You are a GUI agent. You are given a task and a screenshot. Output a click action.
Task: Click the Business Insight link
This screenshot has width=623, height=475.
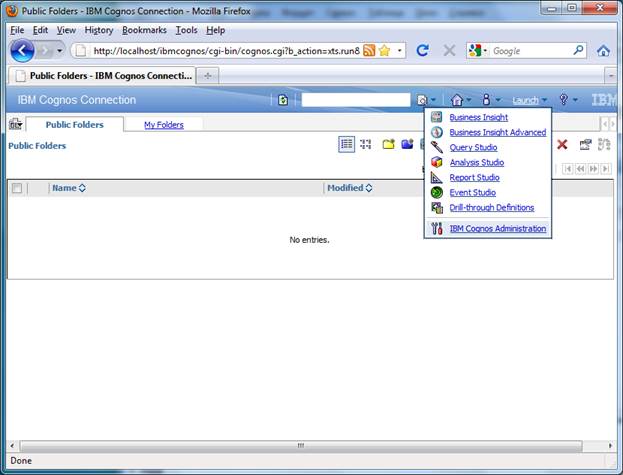[478, 117]
